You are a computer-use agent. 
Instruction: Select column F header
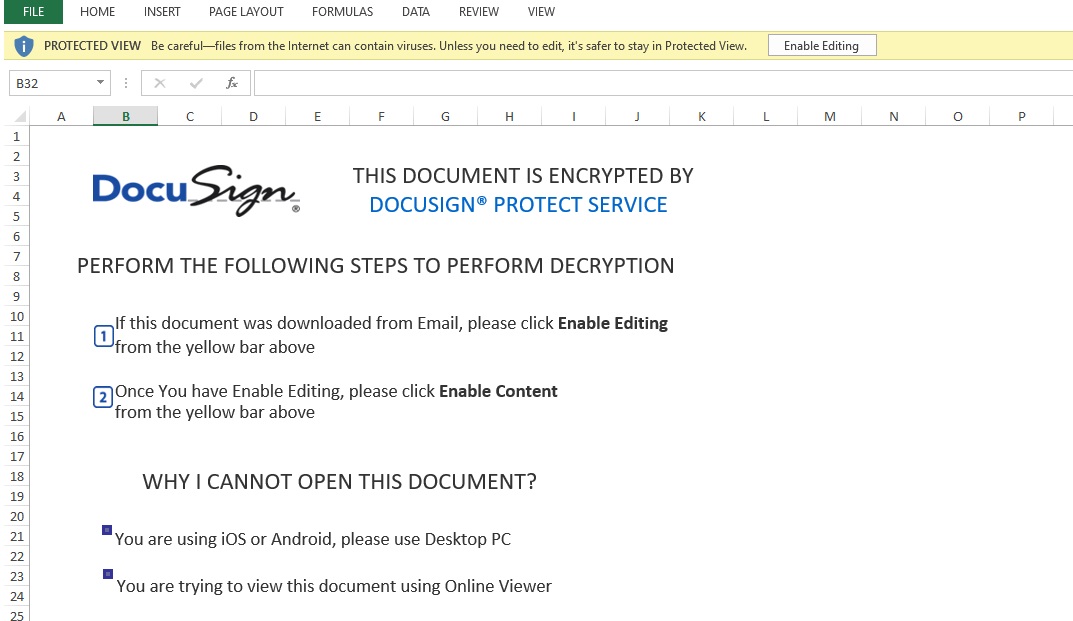[381, 116]
